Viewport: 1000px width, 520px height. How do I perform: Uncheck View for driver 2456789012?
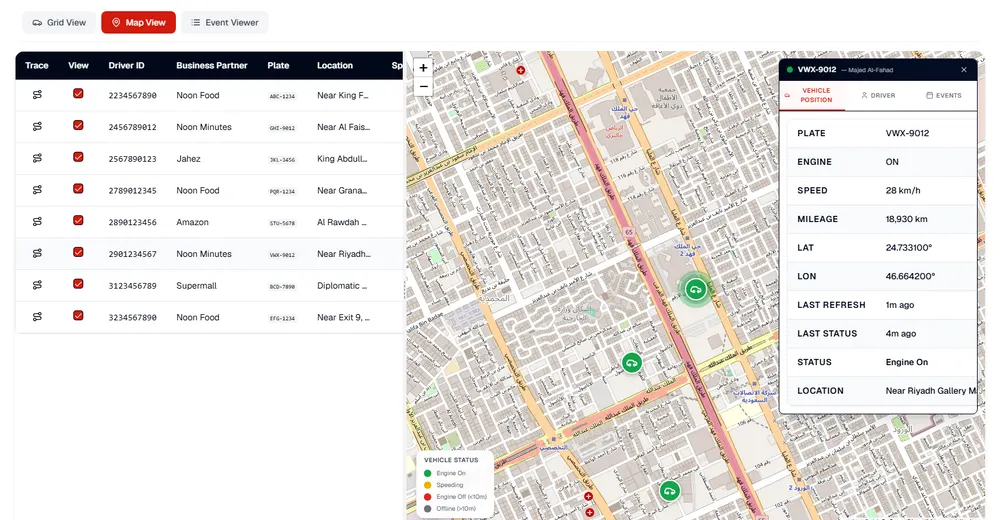pyautogui.click(x=78, y=125)
